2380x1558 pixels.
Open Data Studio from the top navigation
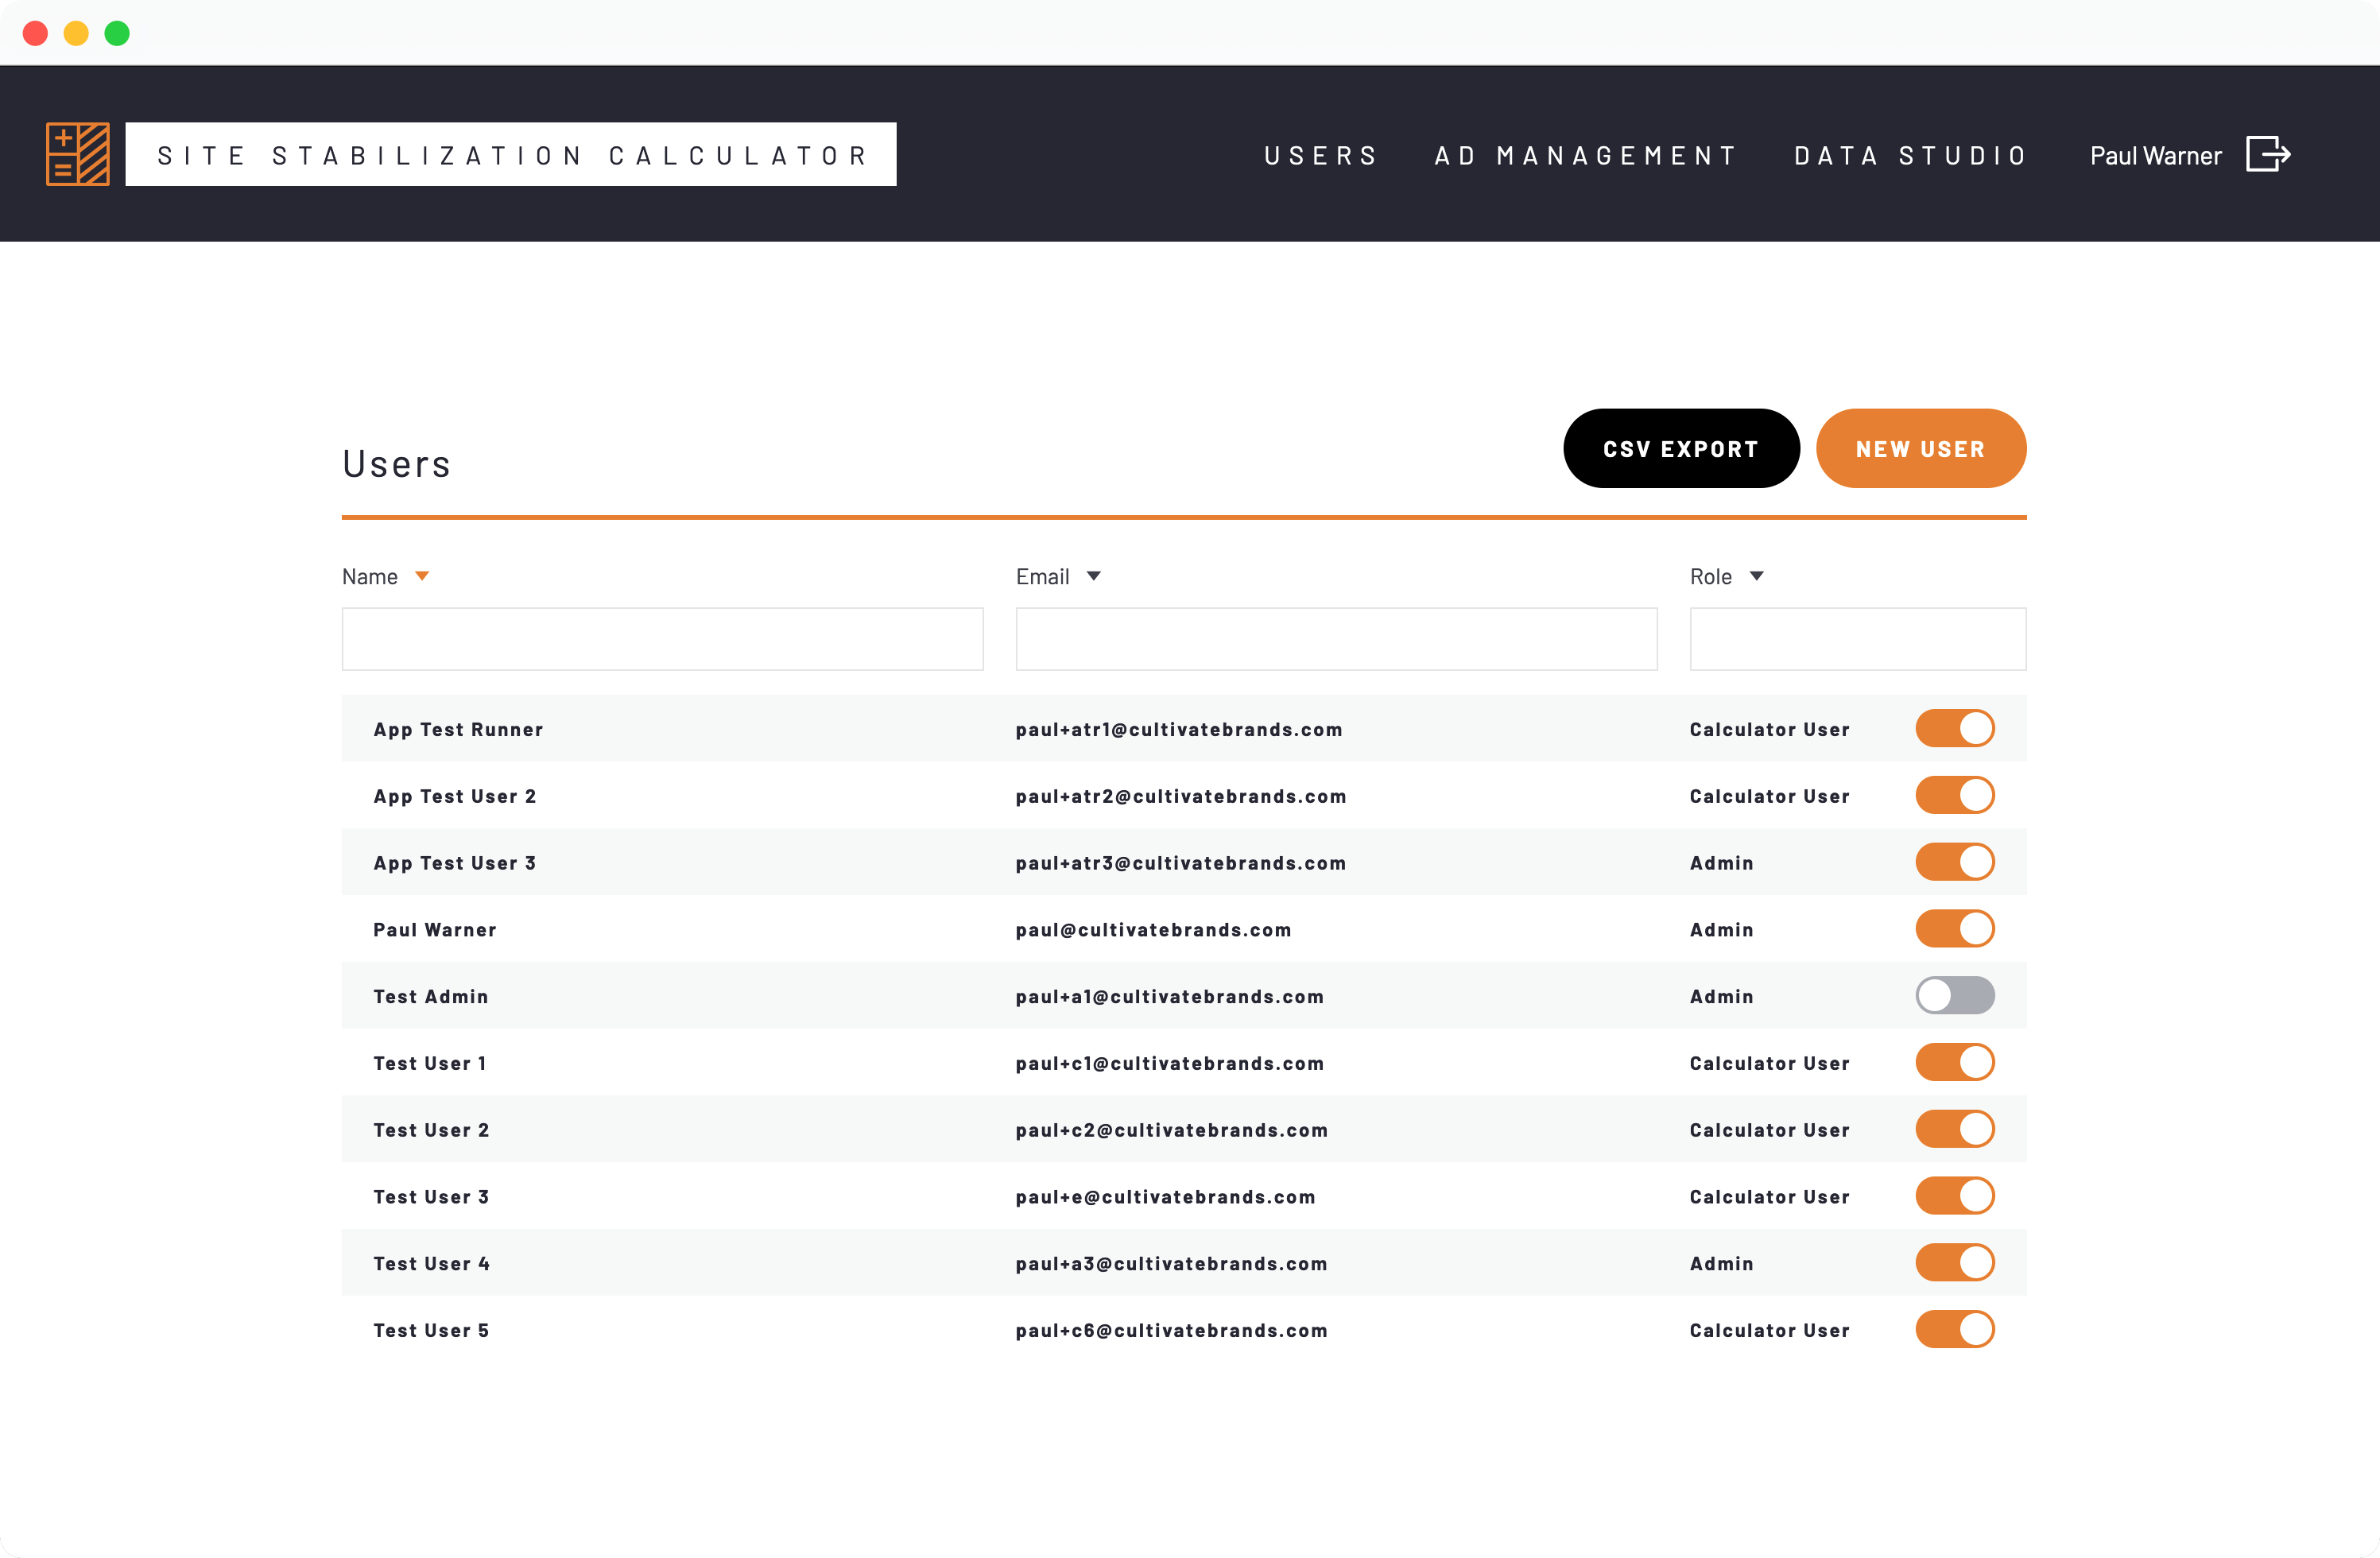(1910, 156)
